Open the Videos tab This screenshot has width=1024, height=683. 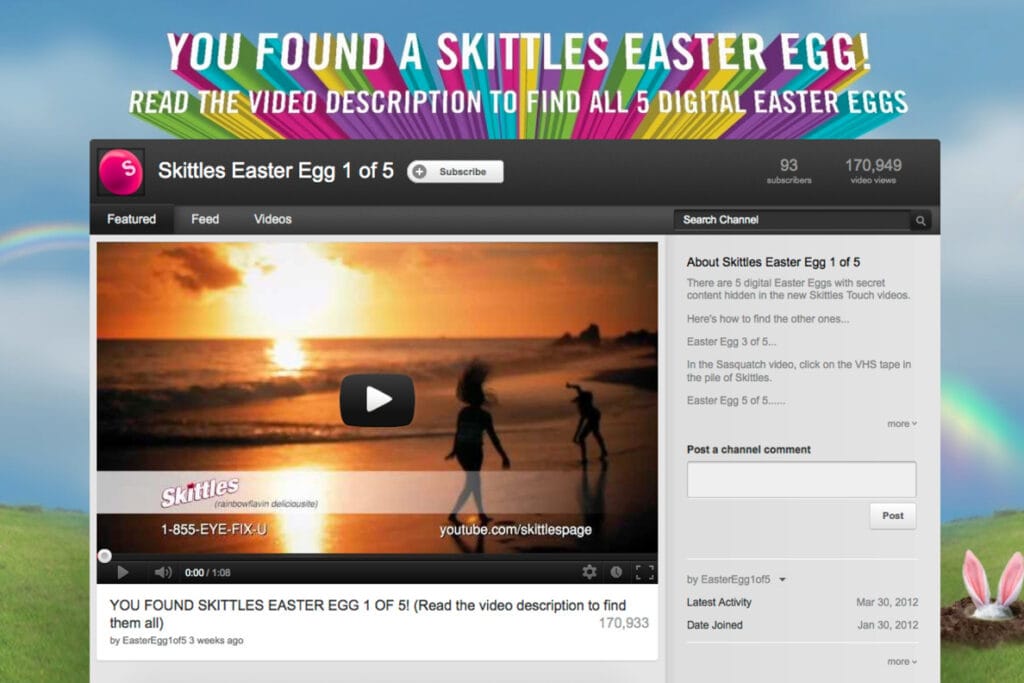tap(272, 219)
